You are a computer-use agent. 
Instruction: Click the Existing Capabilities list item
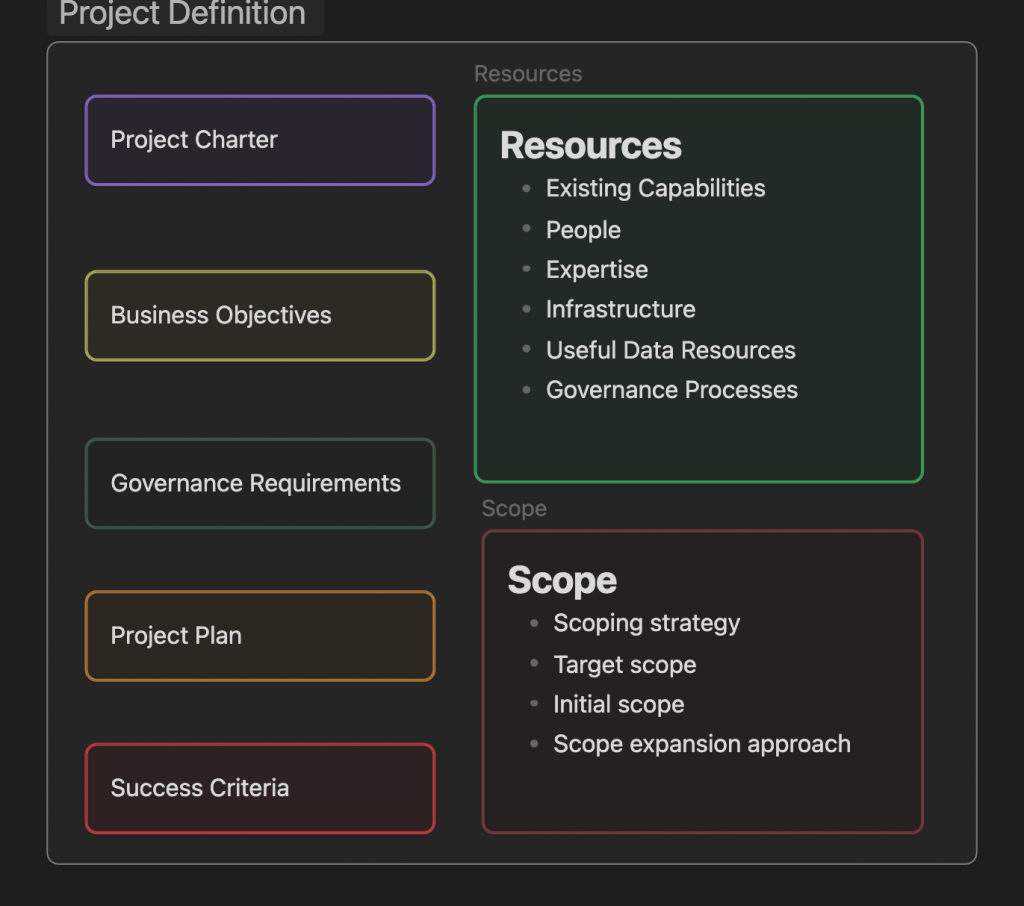pos(655,189)
